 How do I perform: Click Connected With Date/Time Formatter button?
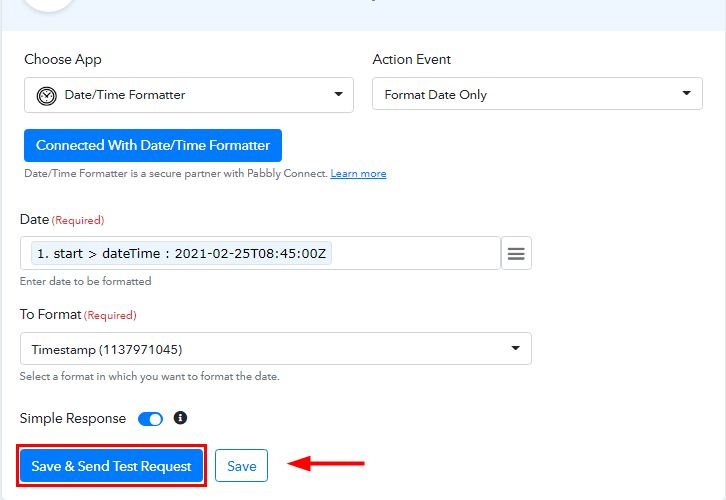153,145
